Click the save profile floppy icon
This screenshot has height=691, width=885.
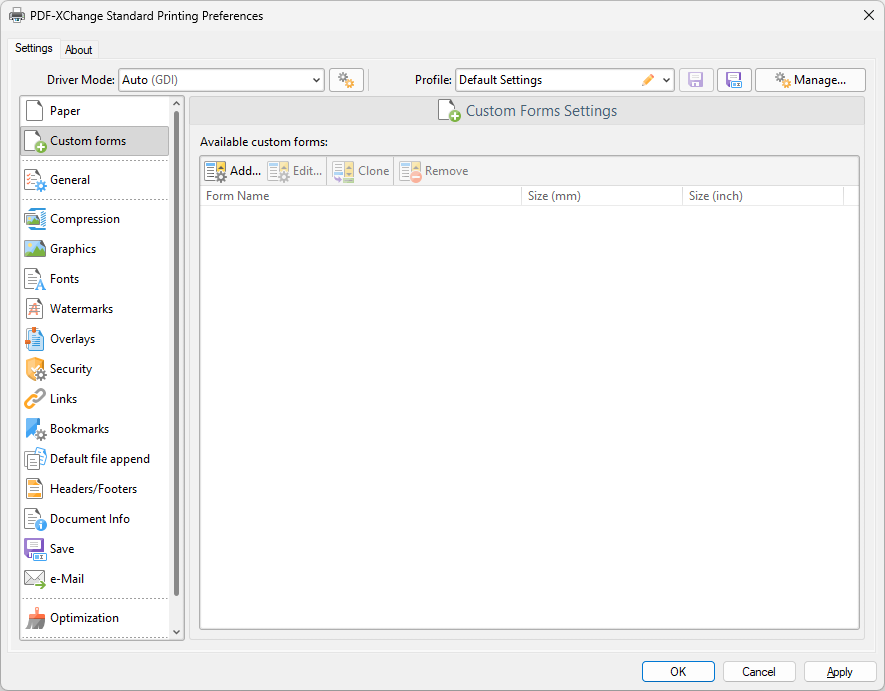click(696, 80)
